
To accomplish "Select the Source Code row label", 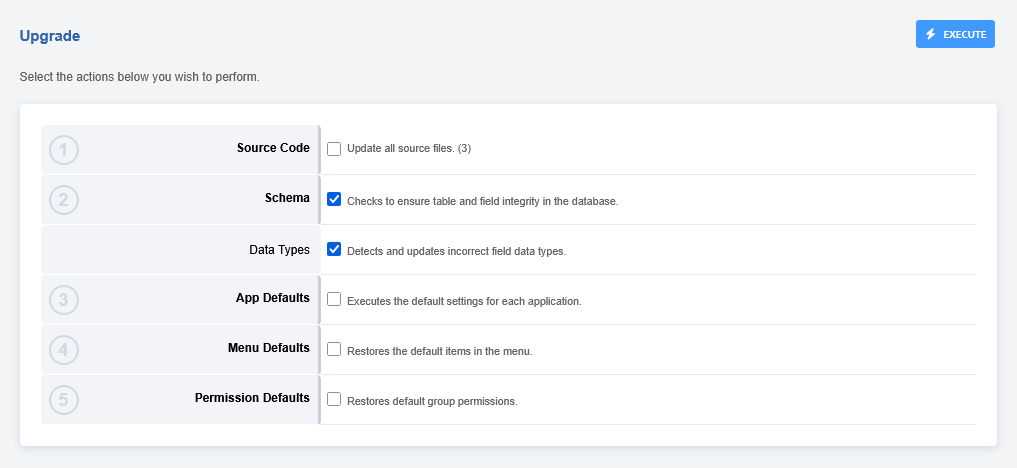I will point(273,148).
